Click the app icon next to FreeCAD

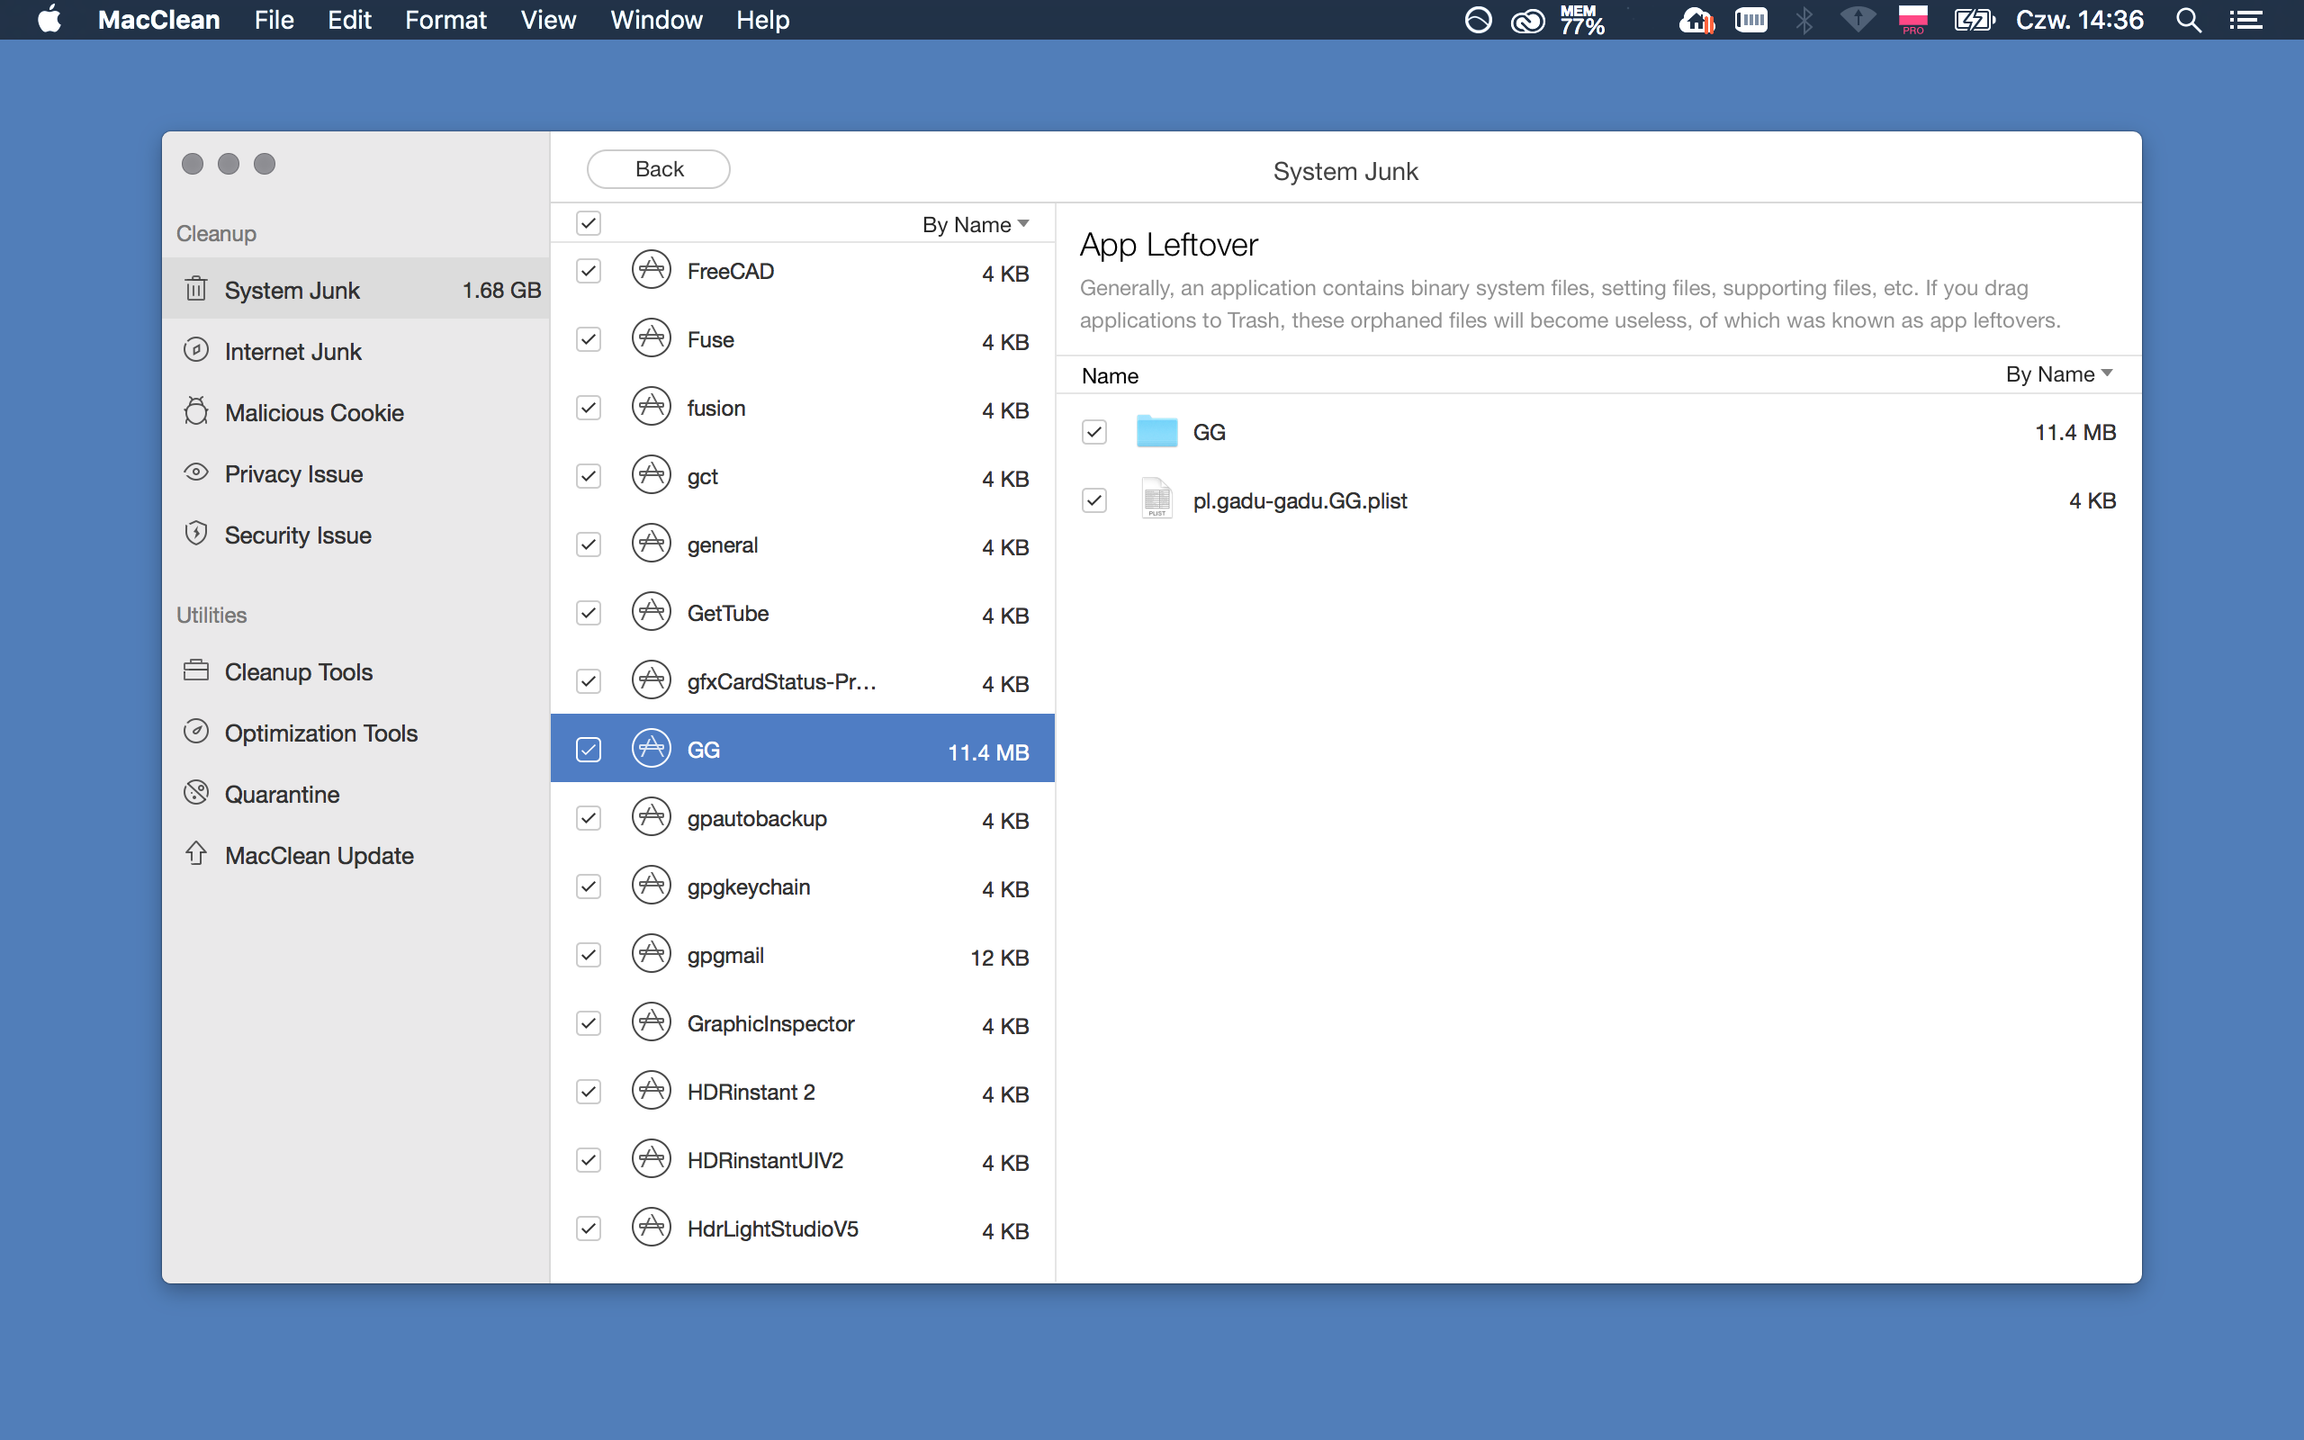pyautogui.click(x=651, y=270)
